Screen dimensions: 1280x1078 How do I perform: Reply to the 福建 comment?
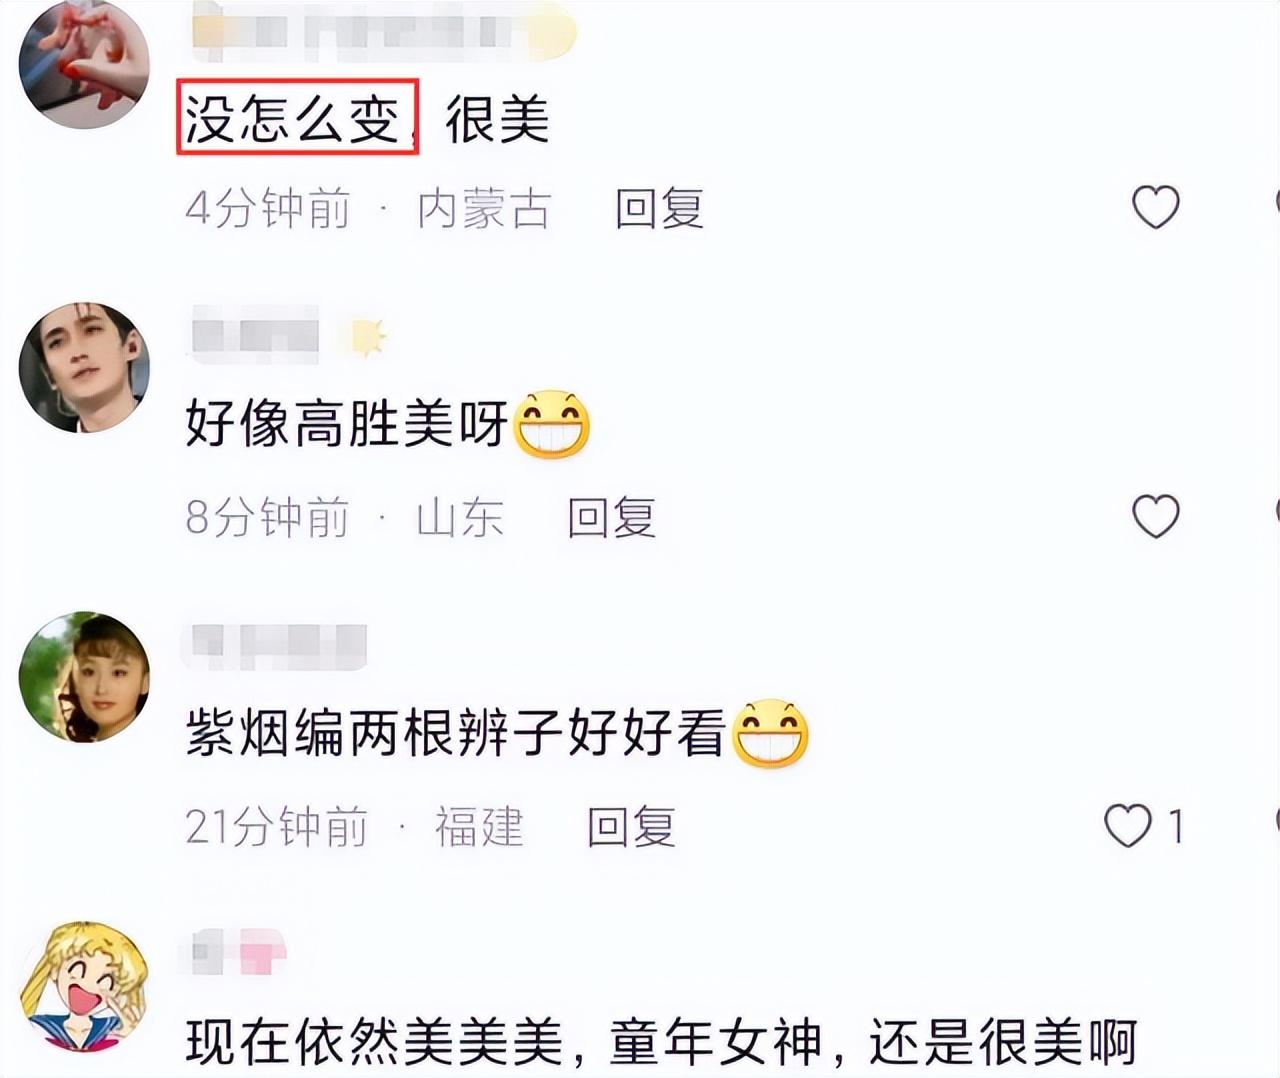[x=631, y=827]
